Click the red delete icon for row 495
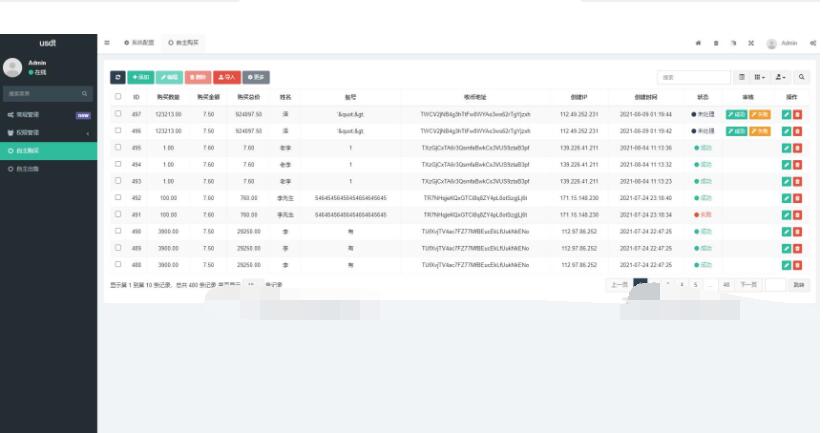 point(798,148)
